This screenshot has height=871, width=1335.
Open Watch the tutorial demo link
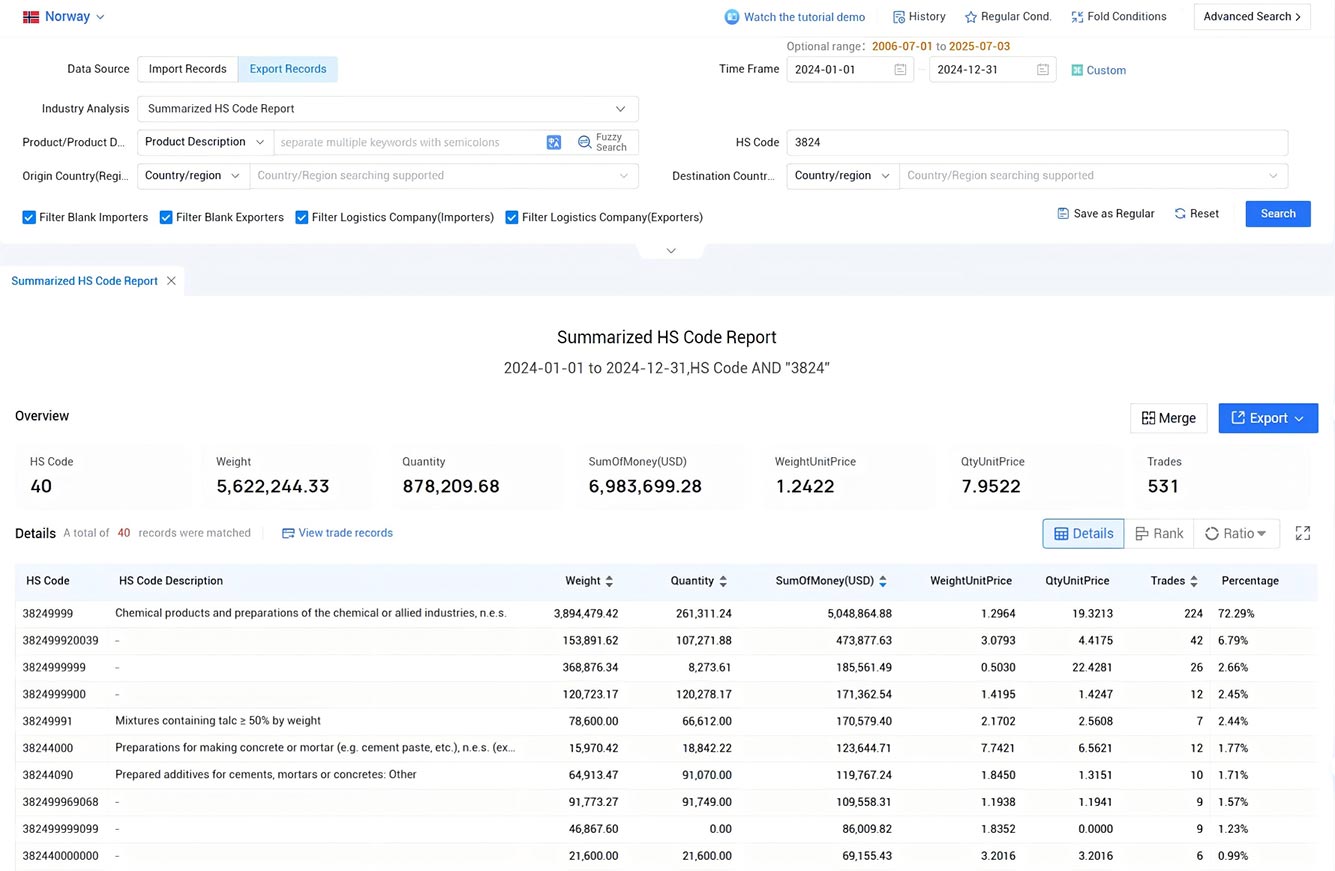click(795, 17)
